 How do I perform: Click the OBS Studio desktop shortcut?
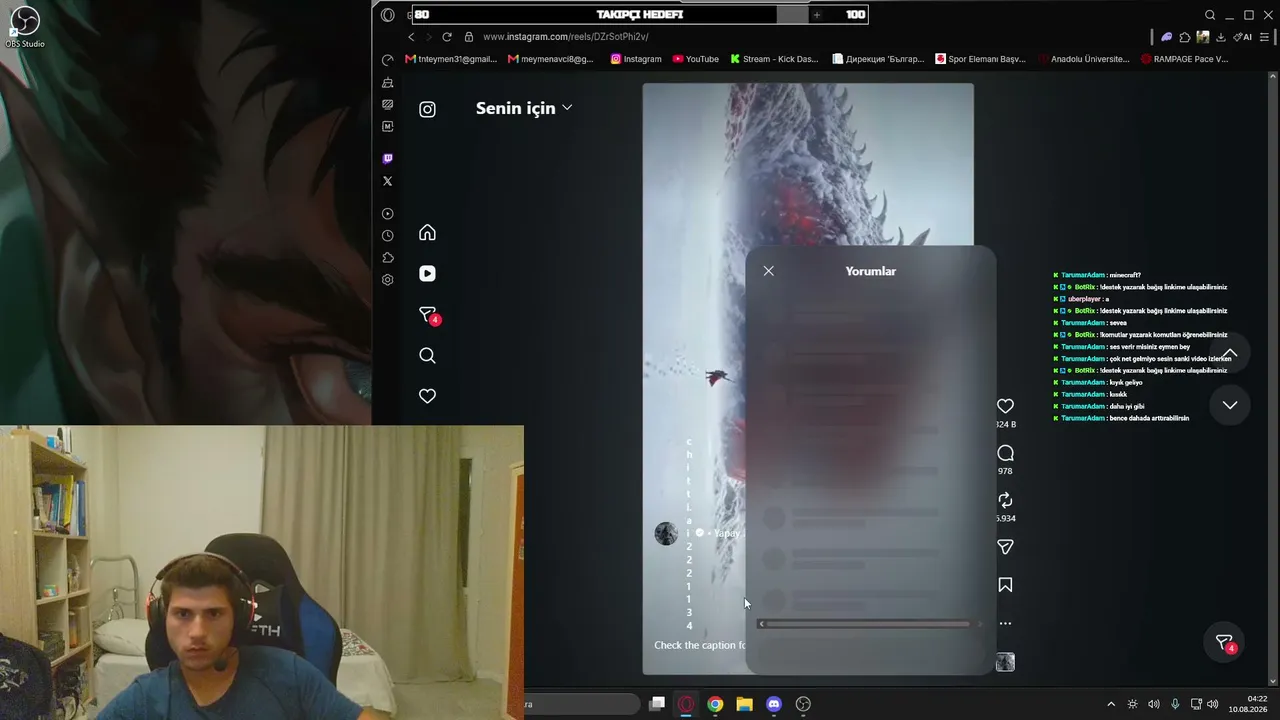tap(24, 27)
